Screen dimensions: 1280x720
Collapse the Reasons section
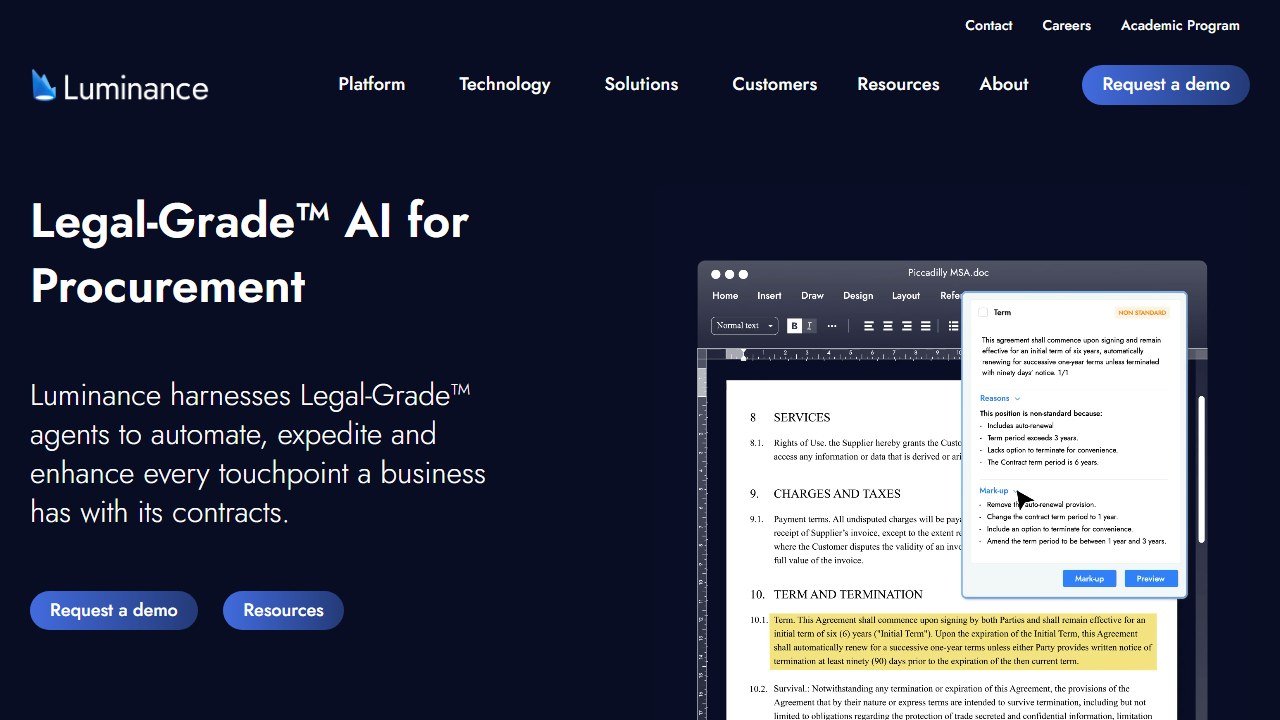click(1000, 398)
